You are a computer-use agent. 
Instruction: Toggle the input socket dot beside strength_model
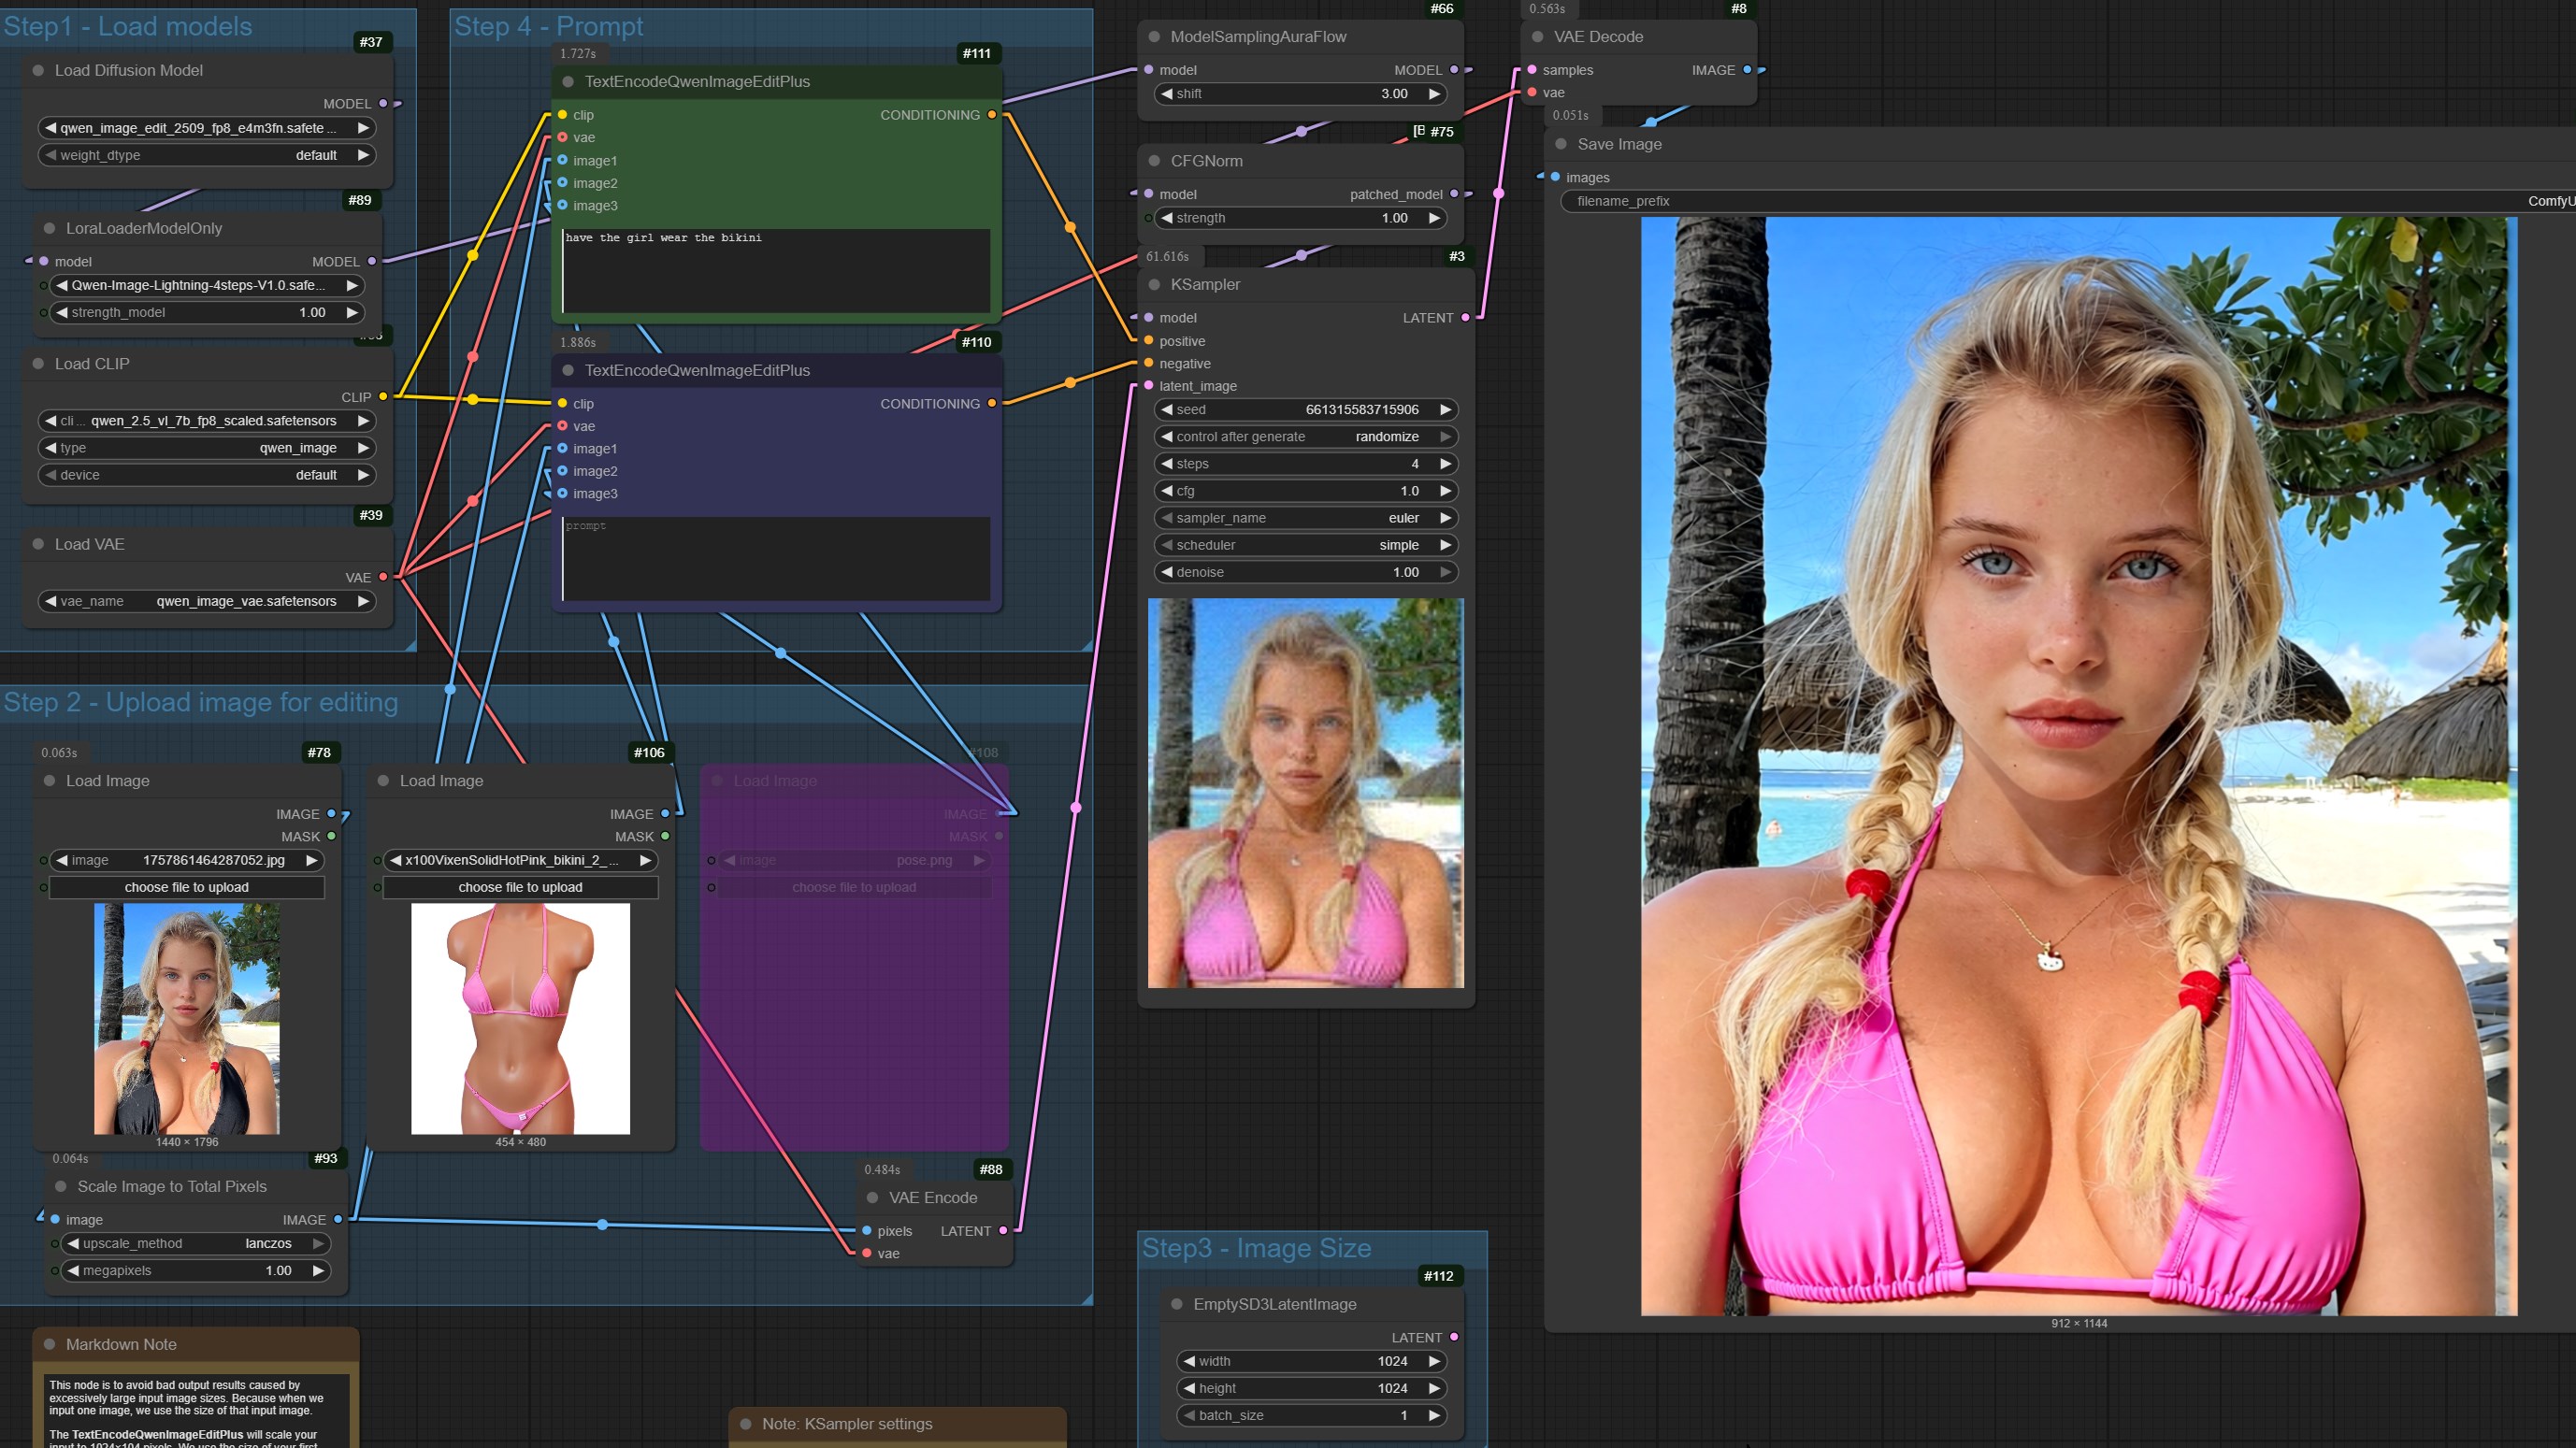pyautogui.click(x=43, y=313)
